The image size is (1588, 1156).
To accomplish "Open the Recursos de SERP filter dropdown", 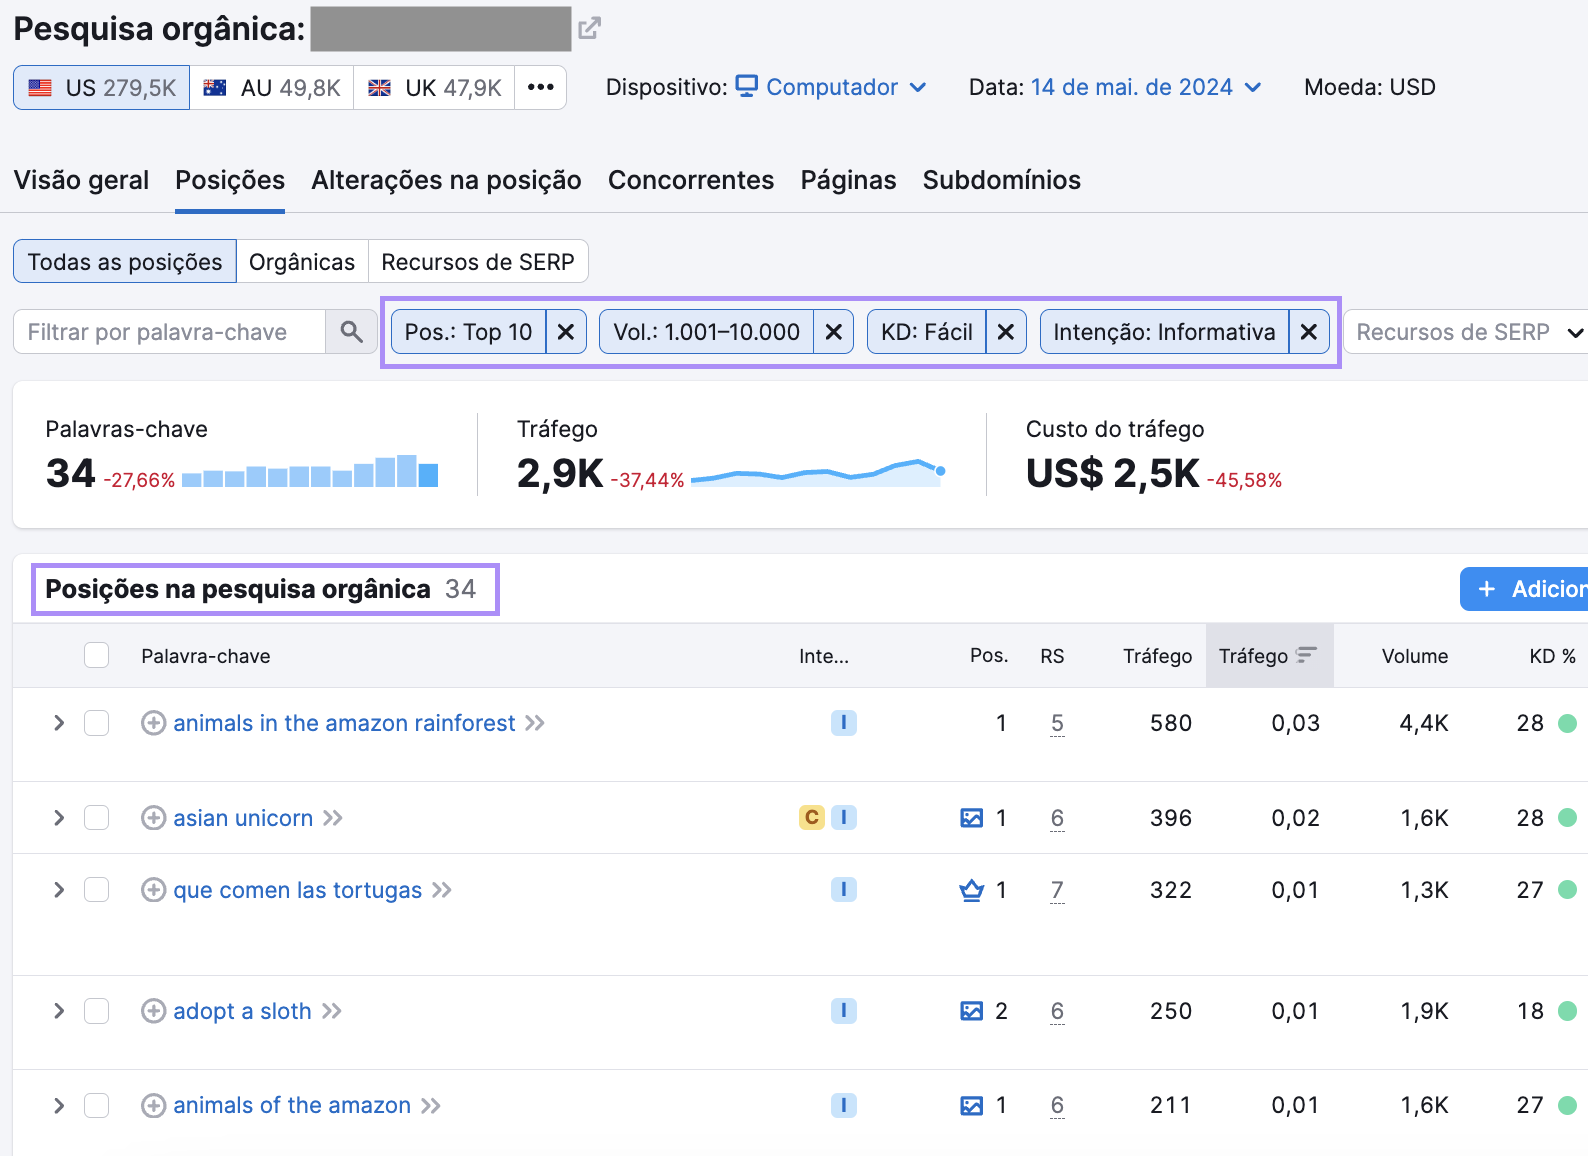I will [x=1466, y=332].
